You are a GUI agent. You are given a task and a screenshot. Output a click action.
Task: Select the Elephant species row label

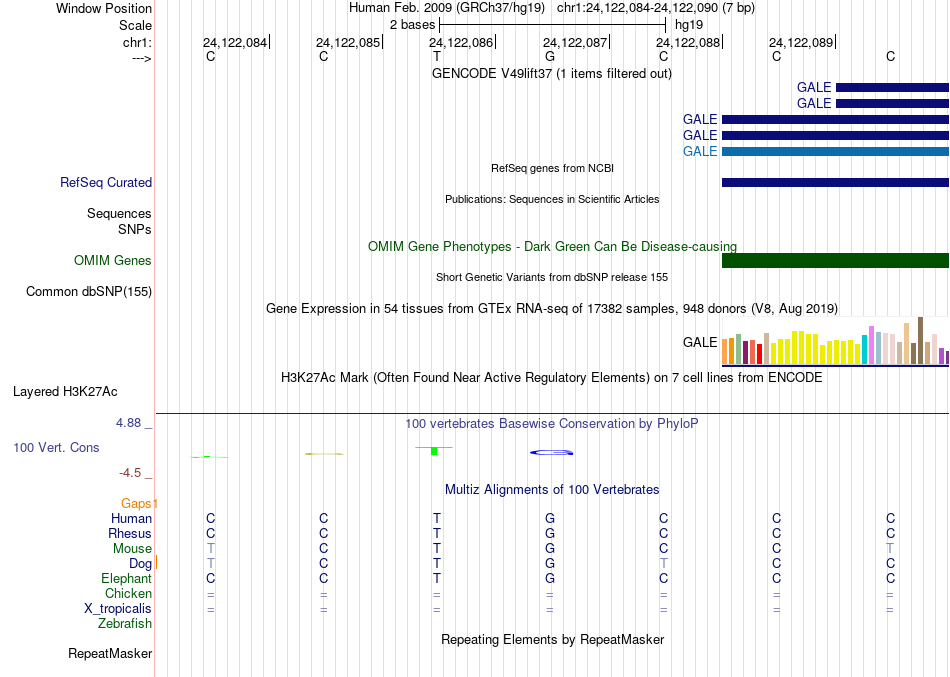pyautogui.click(x=127, y=578)
